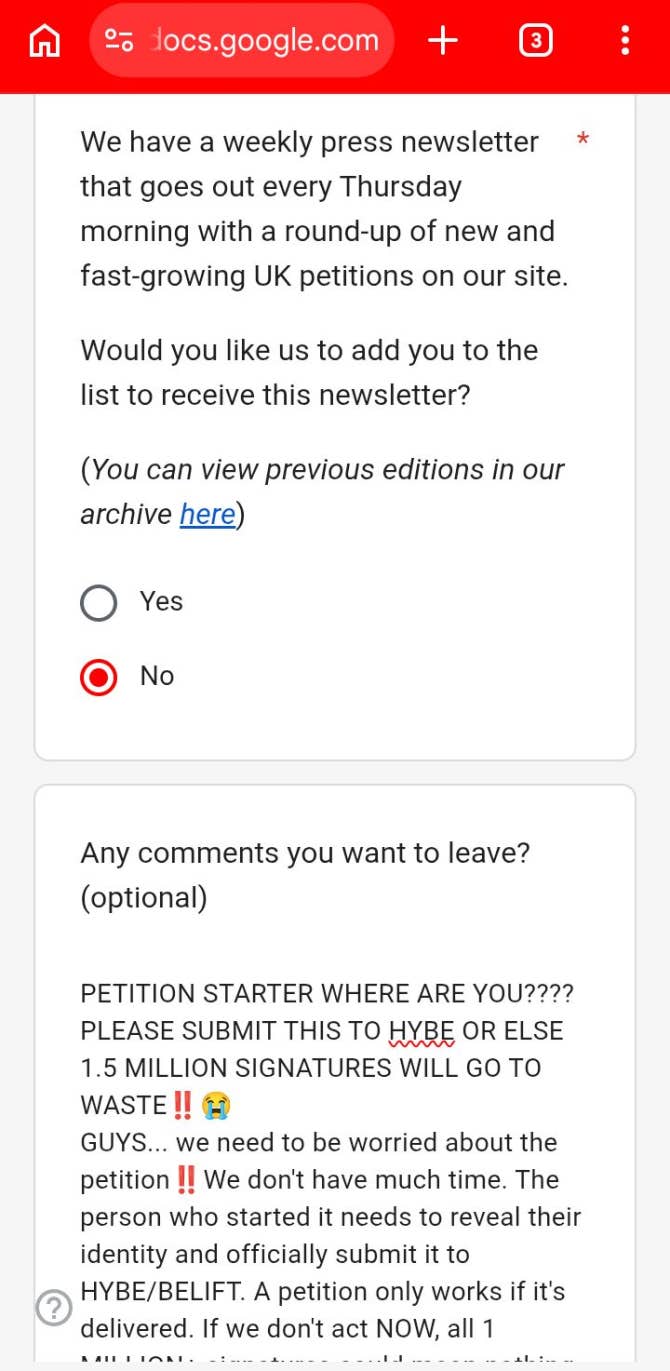Open tab switcher showing 3 tabs
Image resolution: width=670 pixels, height=1371 pixels.
coord(536,41)
